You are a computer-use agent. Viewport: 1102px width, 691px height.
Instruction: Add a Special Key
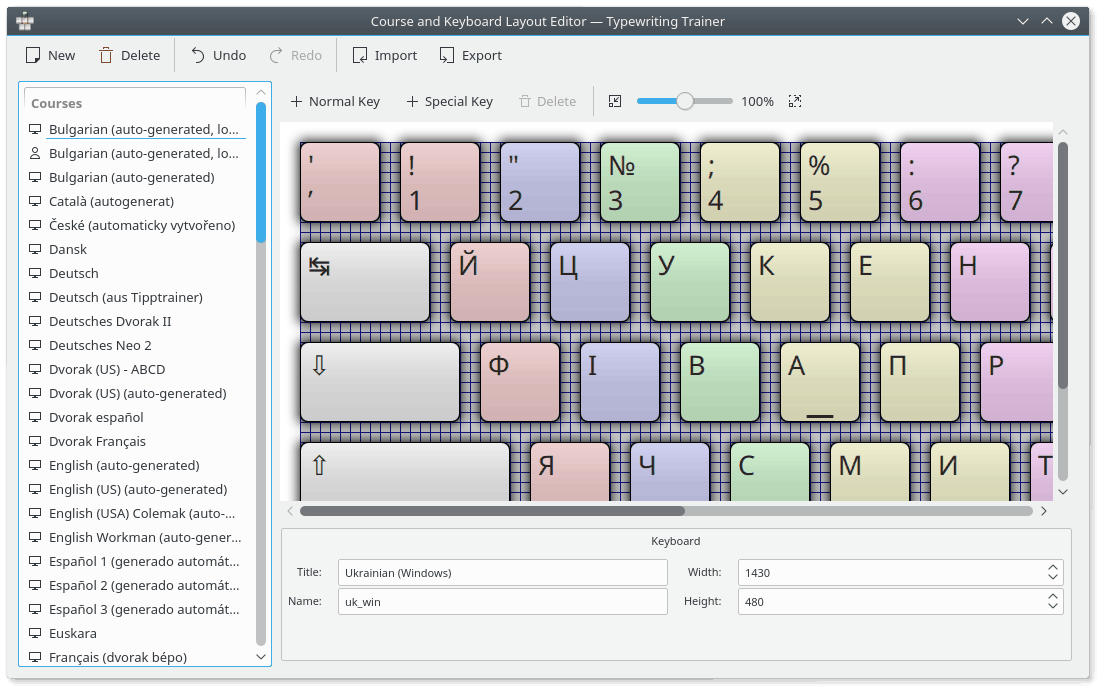pos(449,101)
